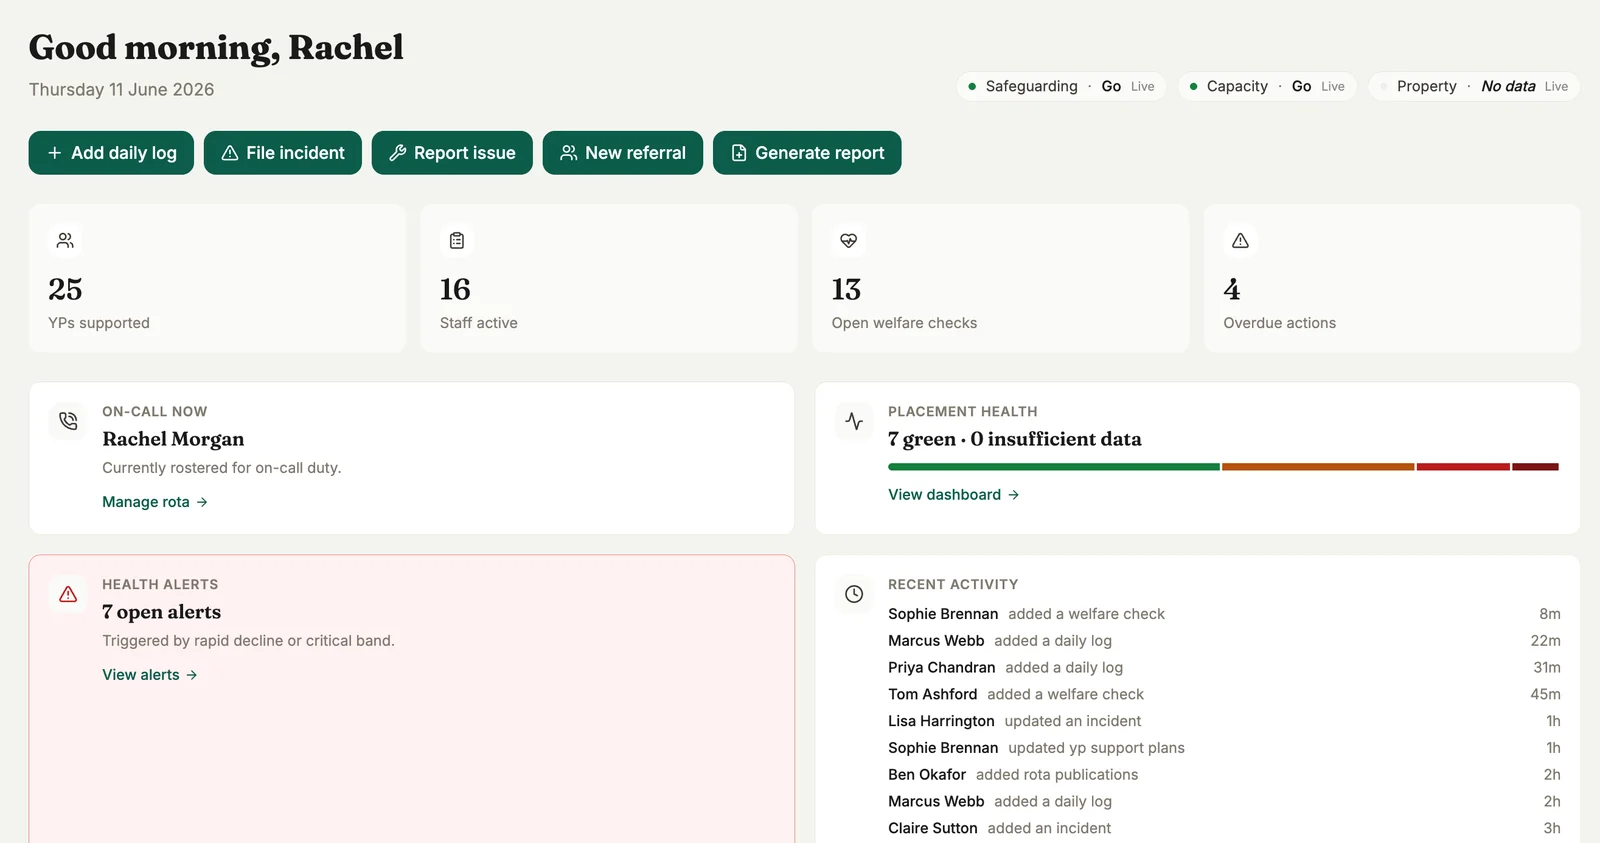1600x843 pixels.
Task: File a new incident
Action: pyautogui.click(x=283, y=153)
